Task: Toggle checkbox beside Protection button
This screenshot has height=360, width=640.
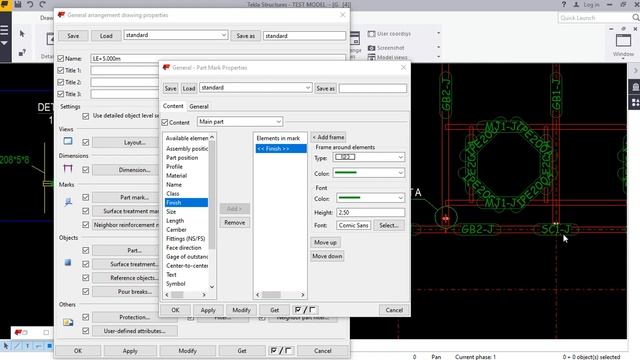Action: (86, 317)
